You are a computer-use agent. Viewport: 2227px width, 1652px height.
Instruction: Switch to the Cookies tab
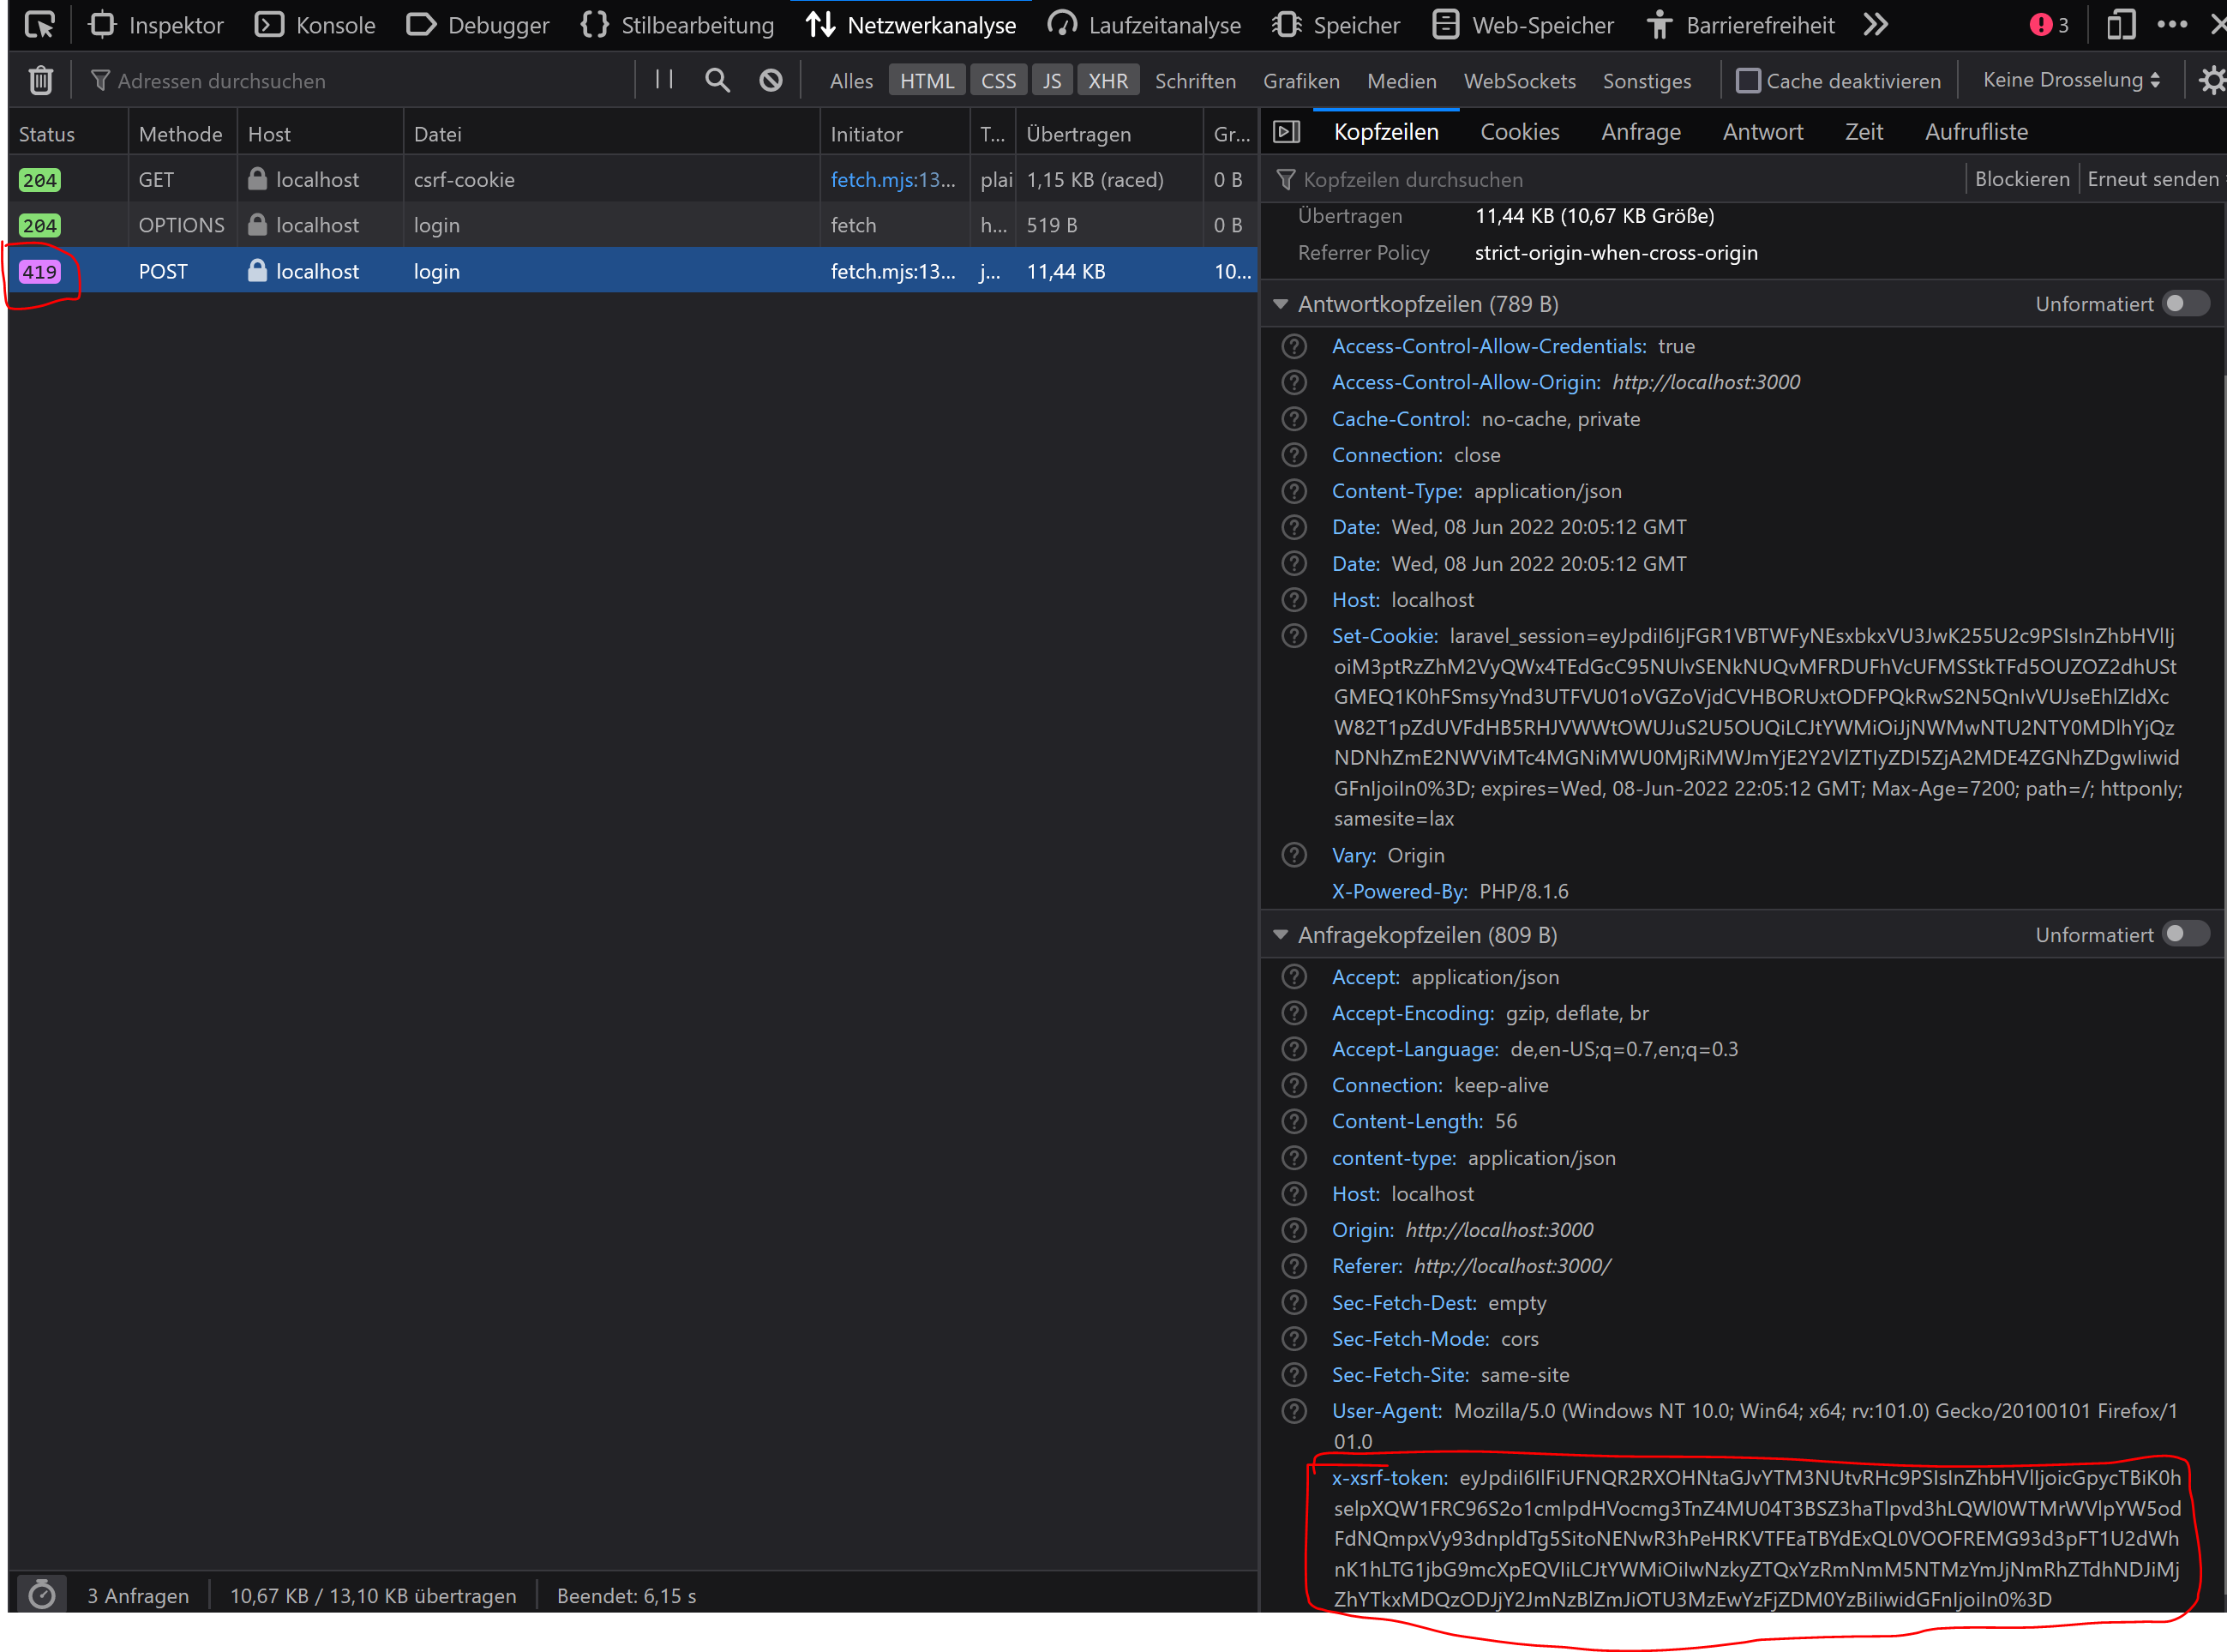coord(1519,132)
